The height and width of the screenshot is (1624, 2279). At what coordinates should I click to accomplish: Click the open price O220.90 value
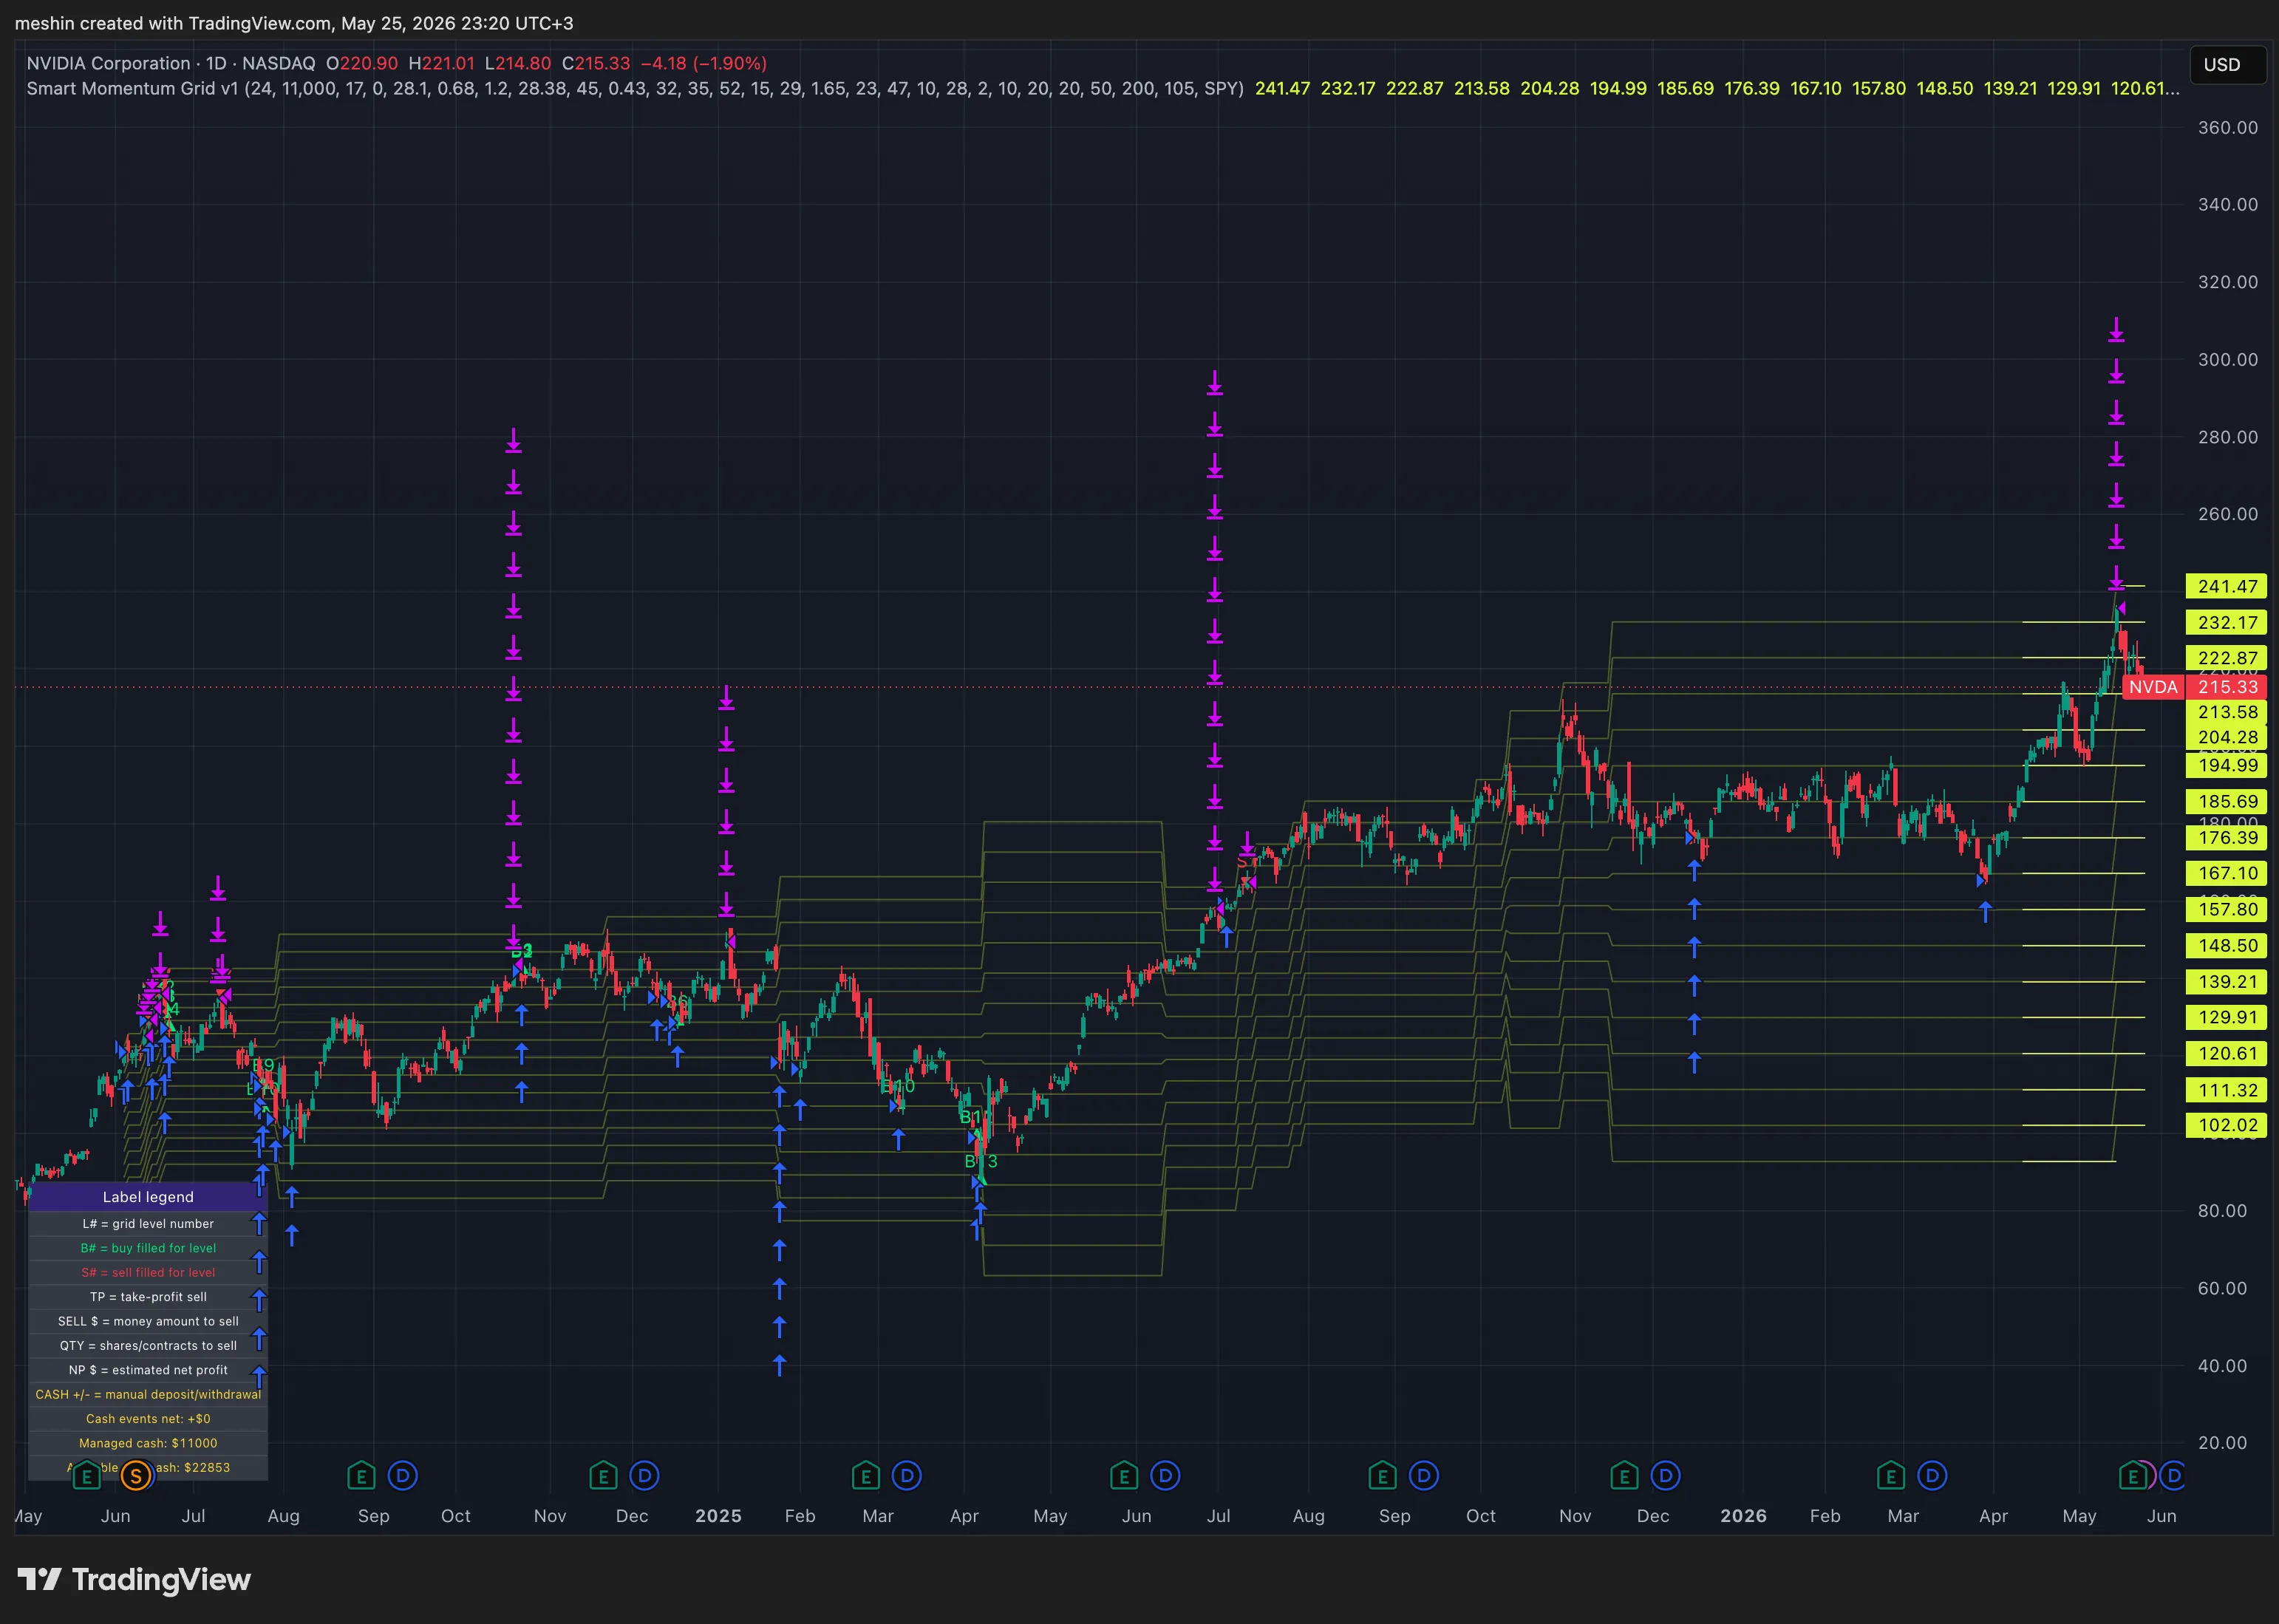(x=362, y=63)
